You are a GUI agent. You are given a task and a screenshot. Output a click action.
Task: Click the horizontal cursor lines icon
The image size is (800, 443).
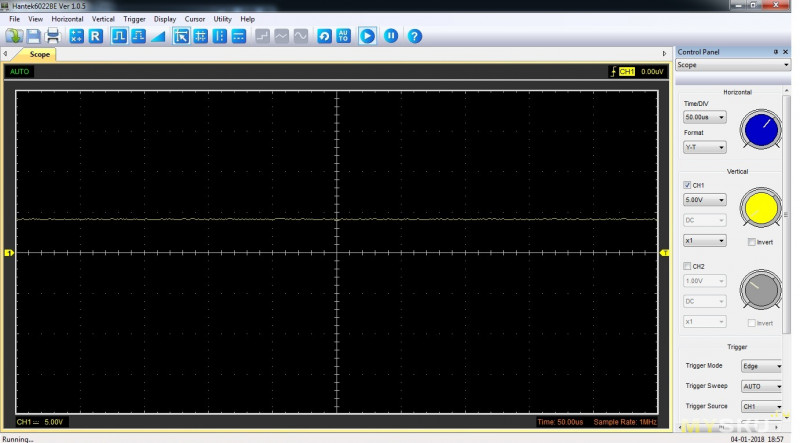tap(239, 36)
